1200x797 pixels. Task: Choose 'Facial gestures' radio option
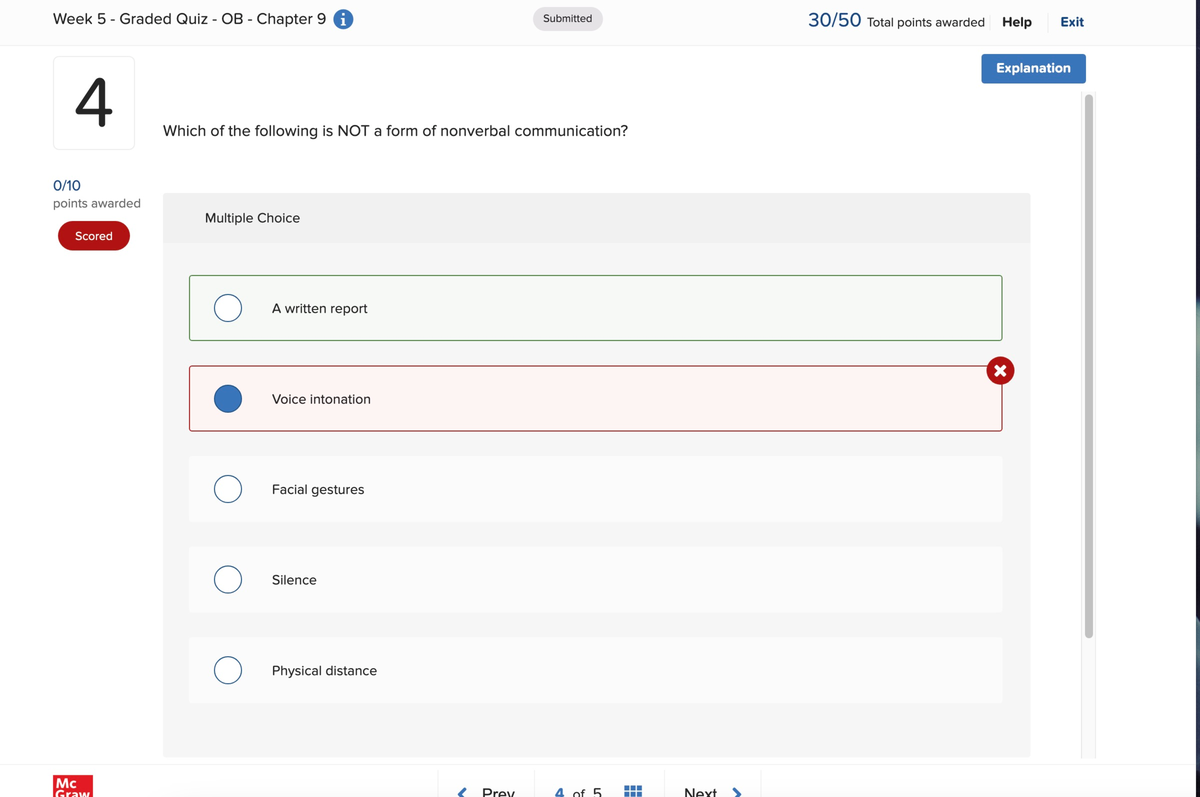[228, 489]
